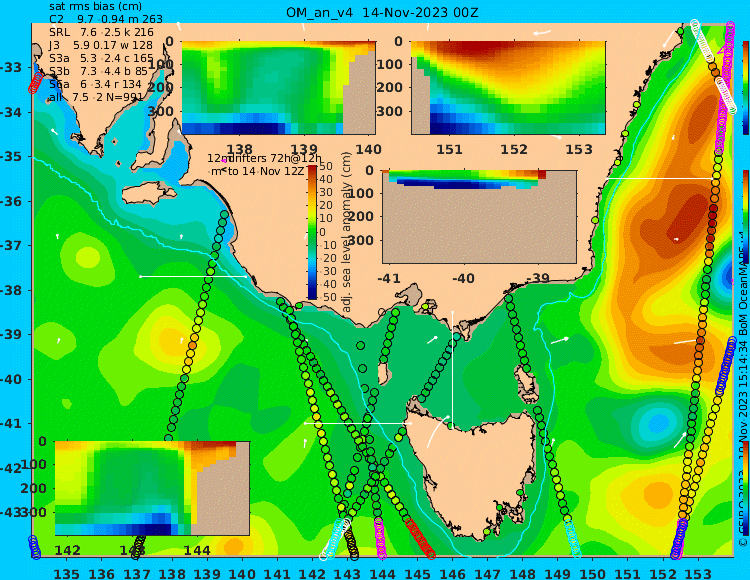Click the sea level anomaly color bar

coord(312,232)
